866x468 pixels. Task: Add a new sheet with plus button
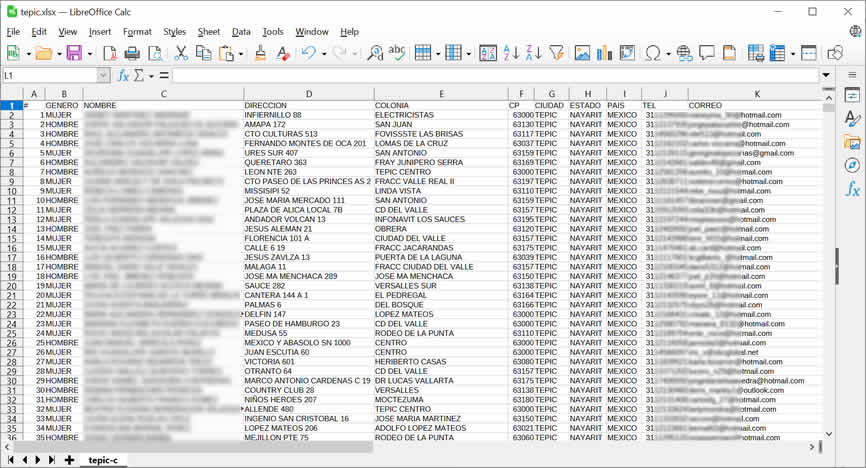click(x=69, y=460)
